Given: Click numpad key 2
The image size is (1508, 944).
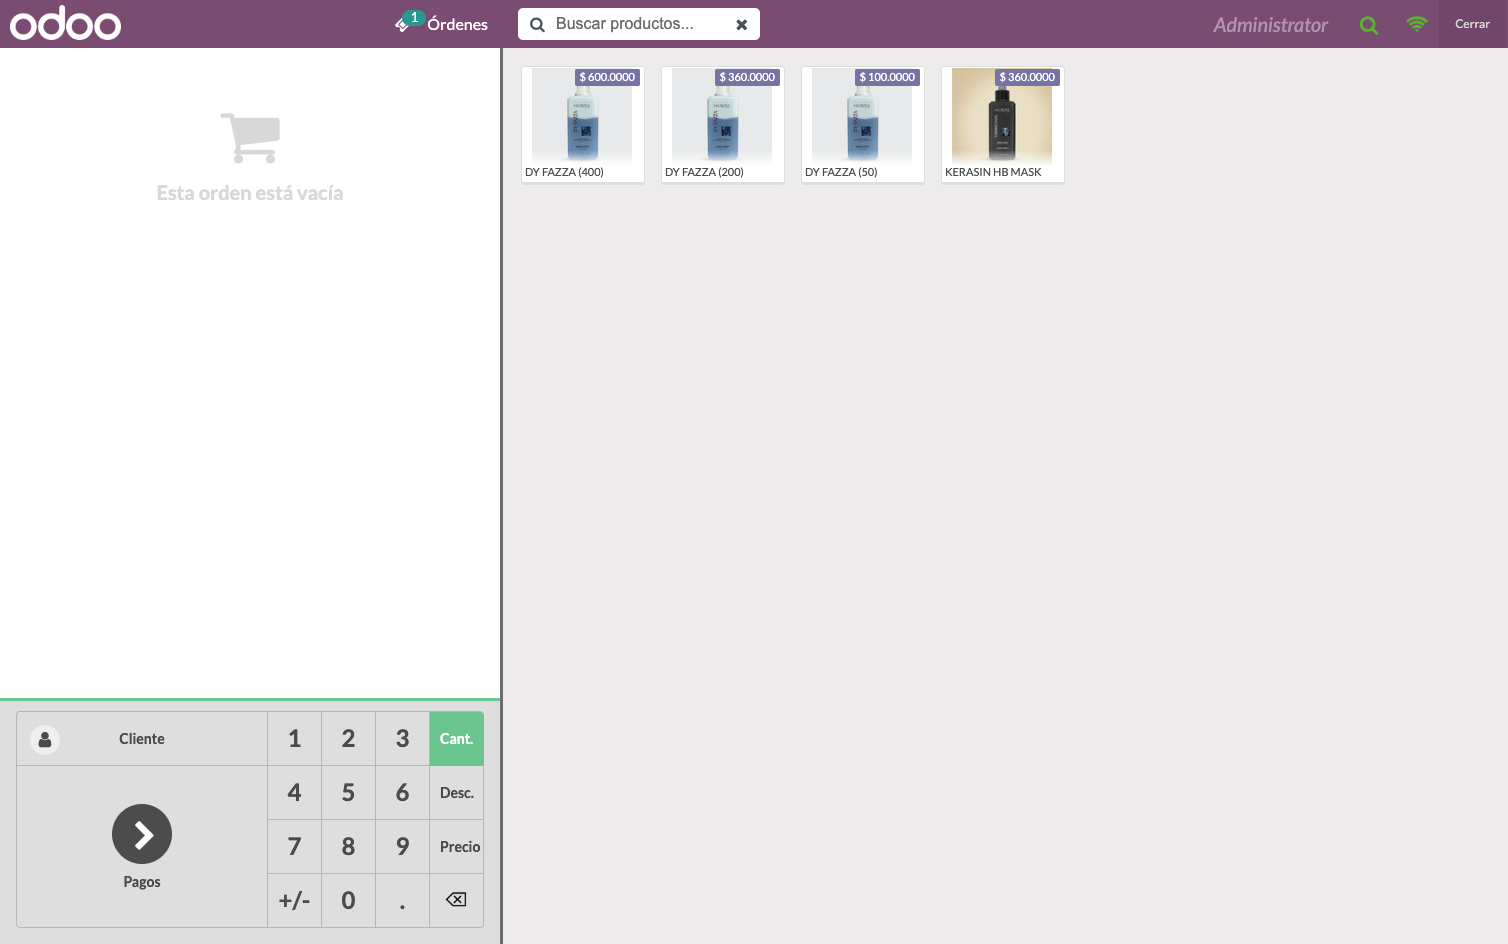Looking at the screenshot, I should (349, 739).
